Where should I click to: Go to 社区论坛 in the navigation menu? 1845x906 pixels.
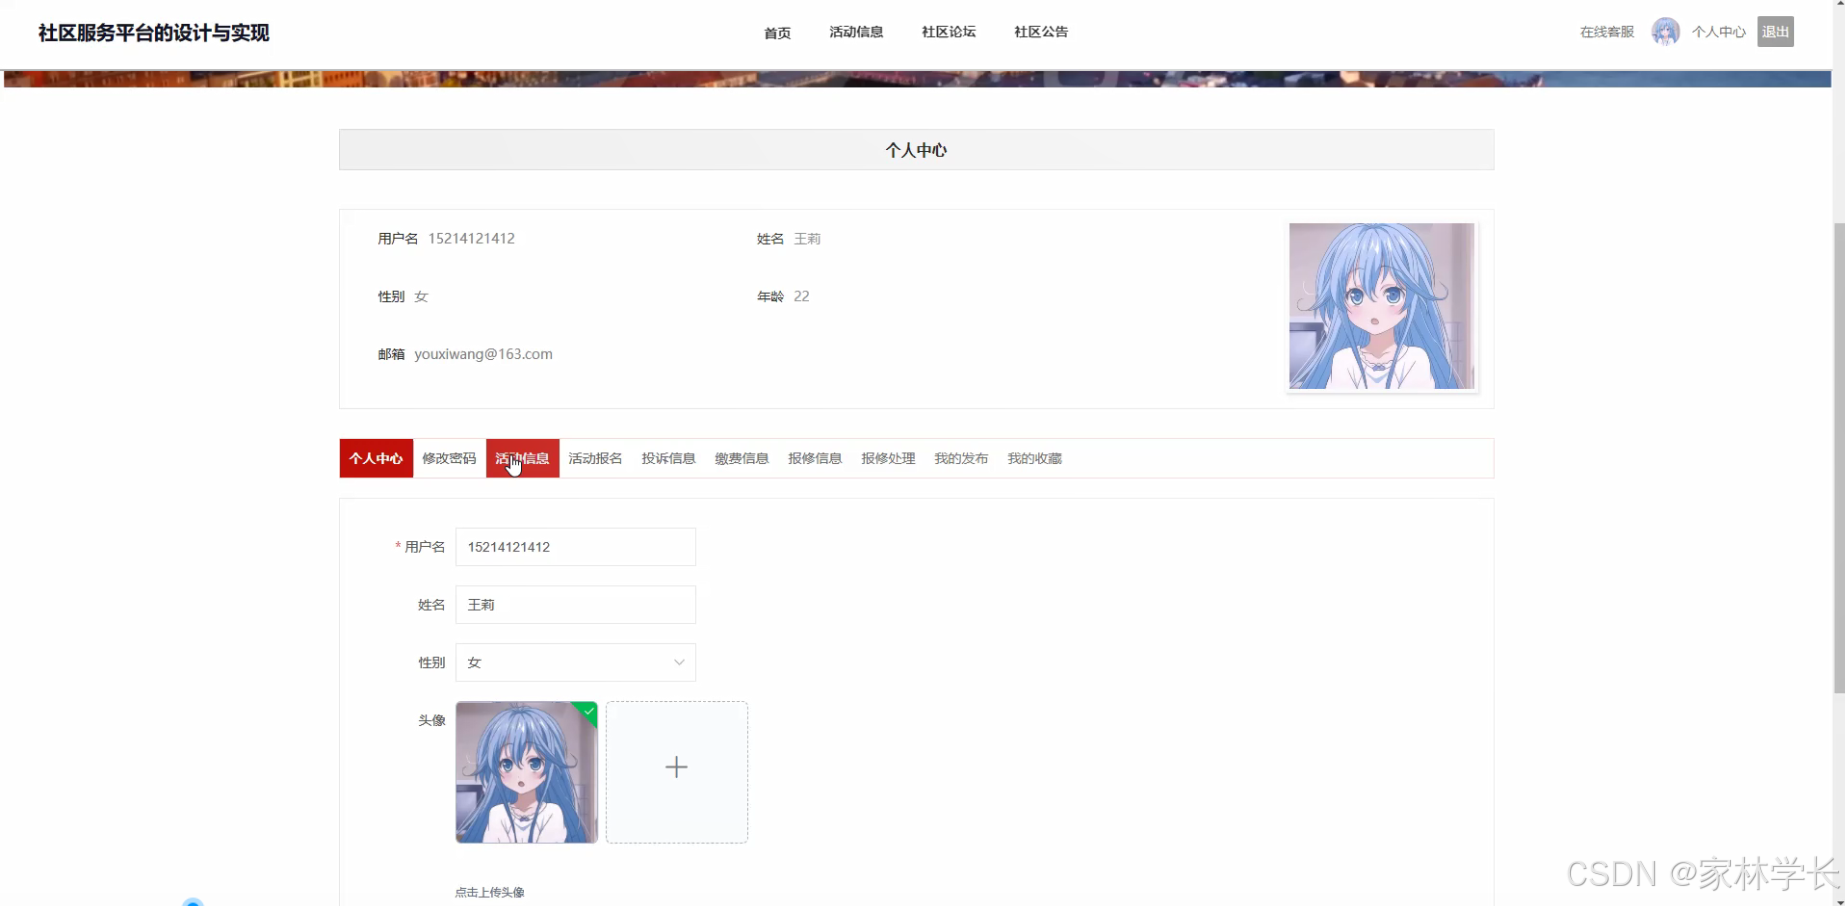point(948,31)
